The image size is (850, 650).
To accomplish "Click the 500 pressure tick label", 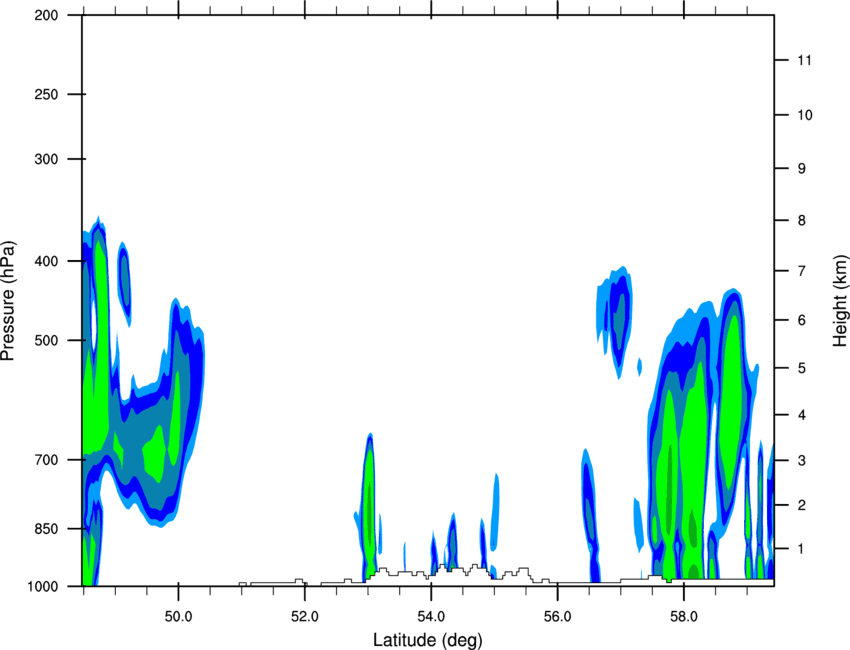I will (x=46, y=340).
